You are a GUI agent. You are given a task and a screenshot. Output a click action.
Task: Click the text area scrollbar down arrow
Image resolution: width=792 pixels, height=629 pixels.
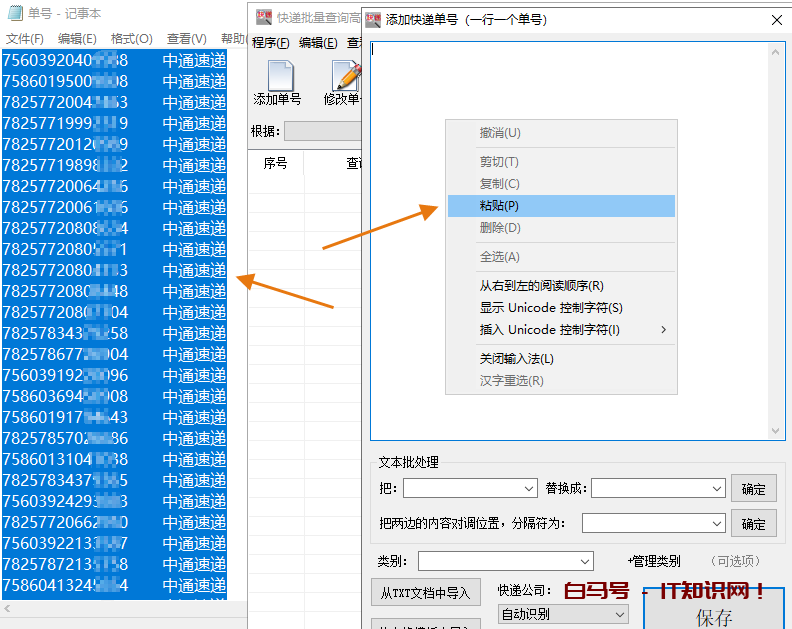click(777, 430)
